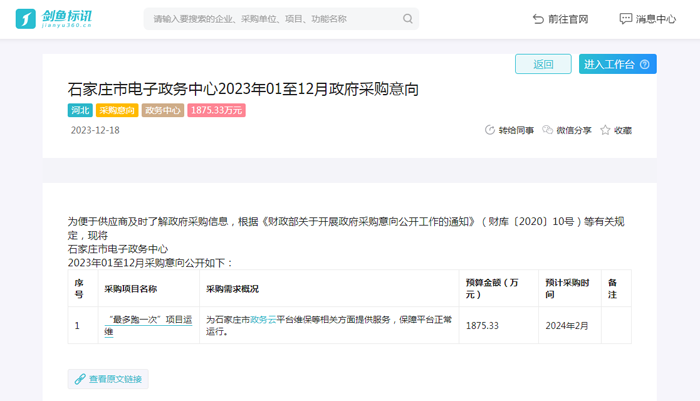700x401 pixels.
Task: Open the 政务云 hyperlink in the table
Action: [263, 320]
